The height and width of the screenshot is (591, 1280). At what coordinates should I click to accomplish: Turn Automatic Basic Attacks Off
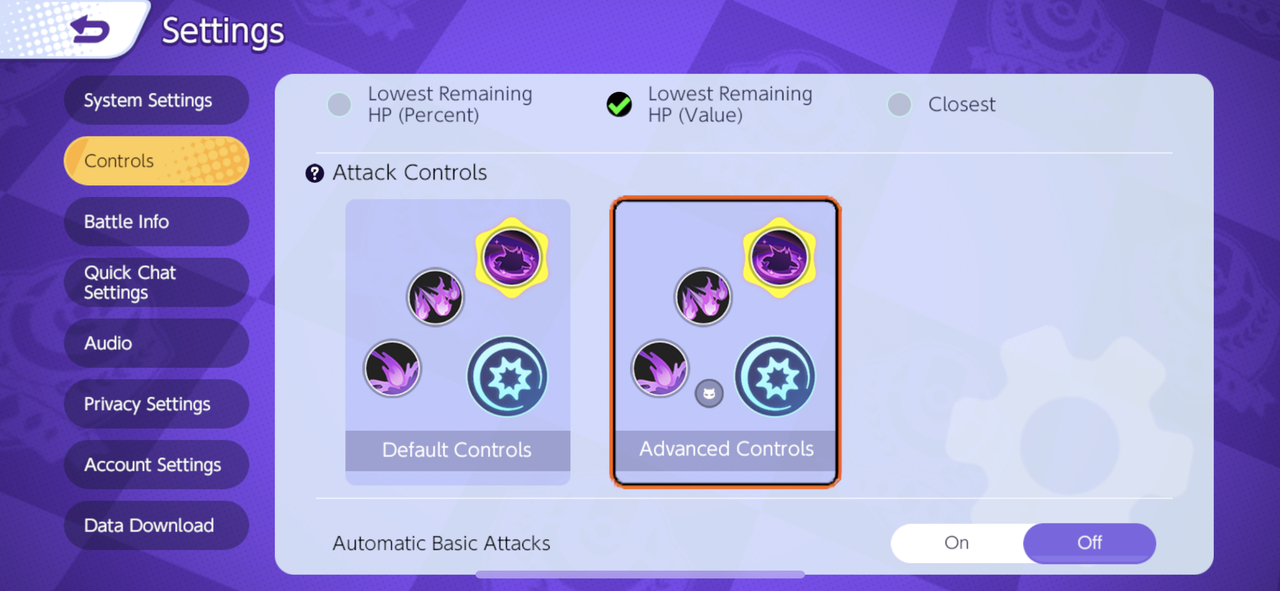(1090, 543)
